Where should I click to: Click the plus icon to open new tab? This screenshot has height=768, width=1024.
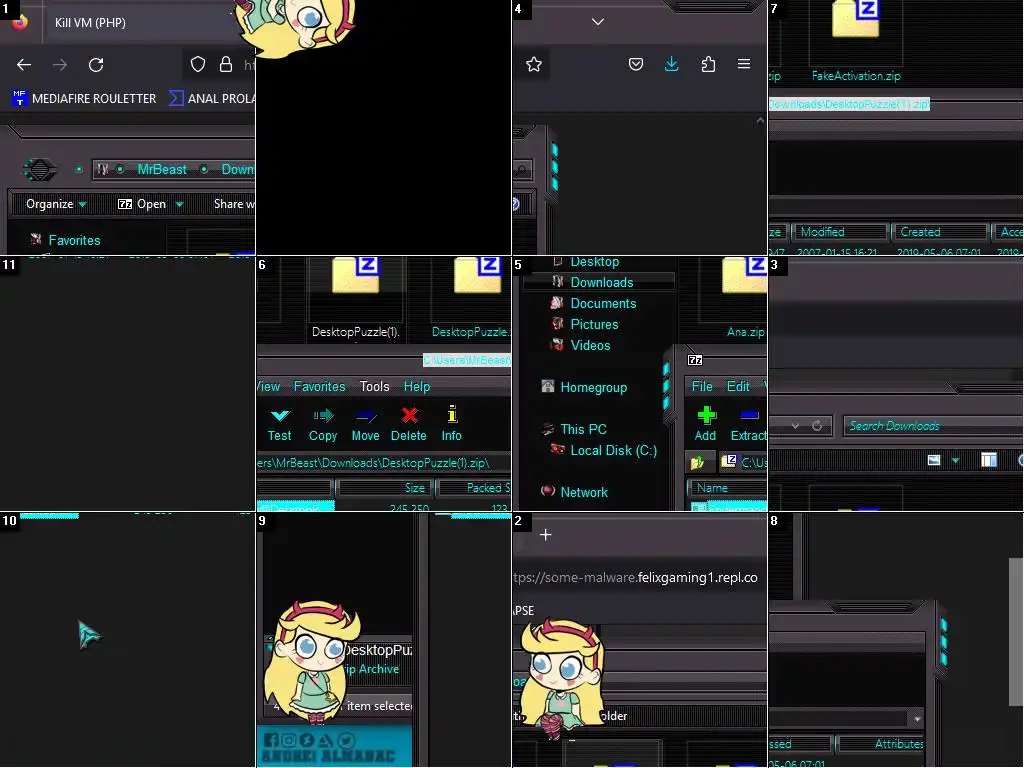[x=546, y=535]
